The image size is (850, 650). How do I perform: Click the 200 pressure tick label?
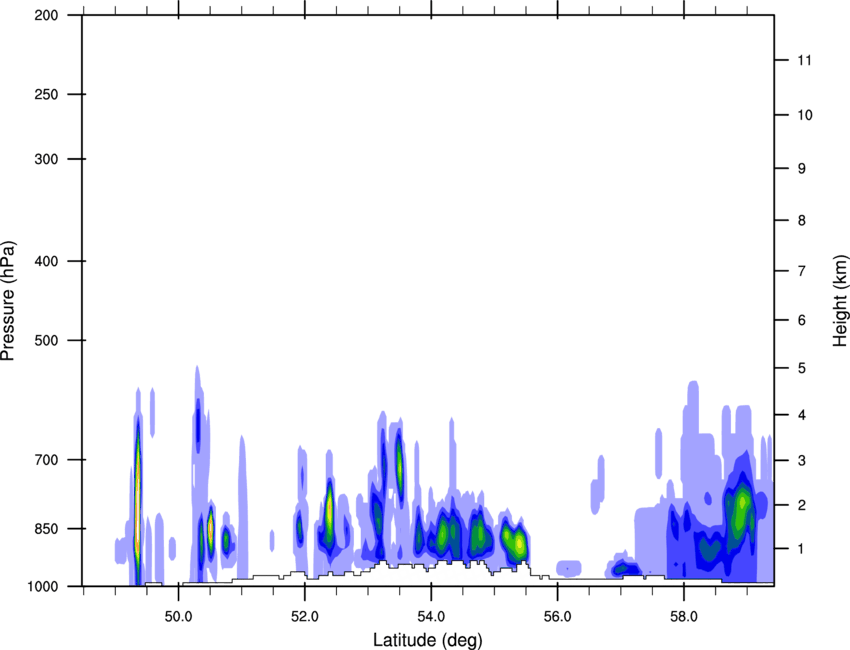coord(46,15)
